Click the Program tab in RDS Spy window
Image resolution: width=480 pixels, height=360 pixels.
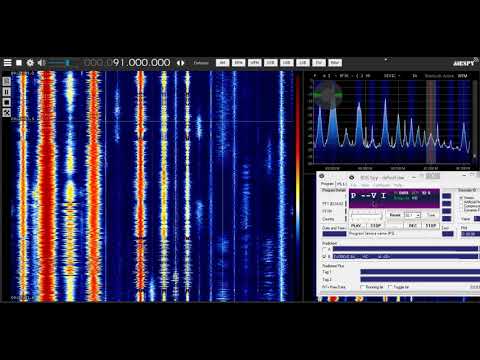click(327, 184)
